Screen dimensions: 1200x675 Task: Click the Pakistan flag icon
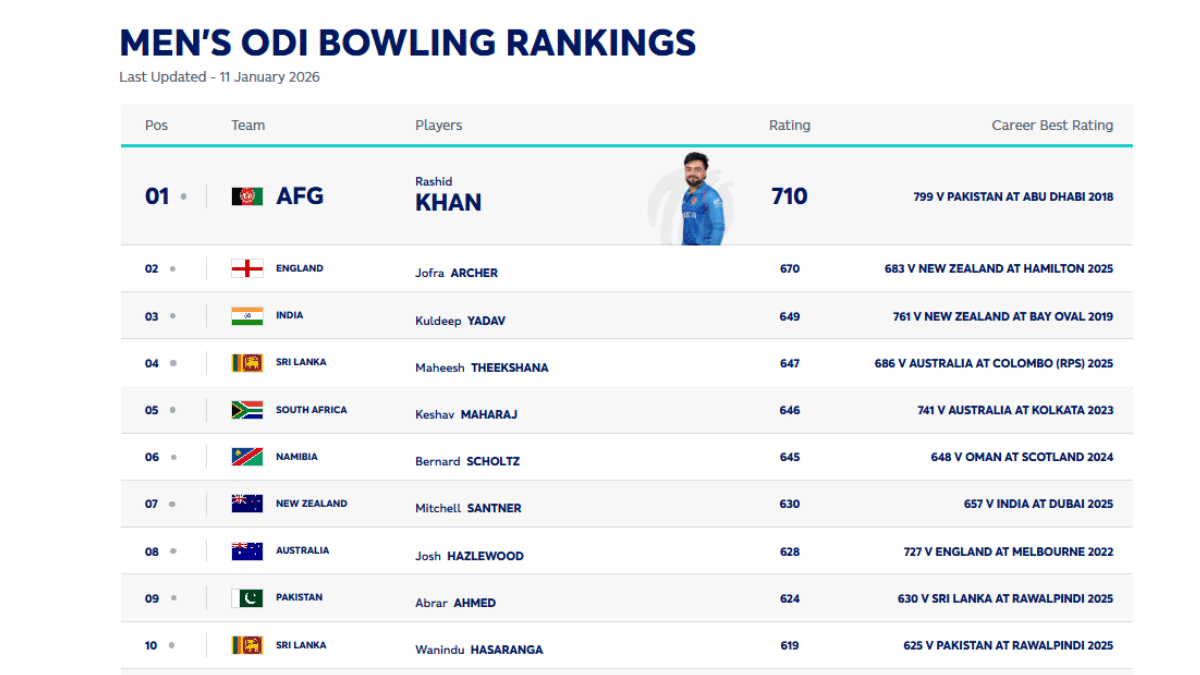click(x=247, y=598)
